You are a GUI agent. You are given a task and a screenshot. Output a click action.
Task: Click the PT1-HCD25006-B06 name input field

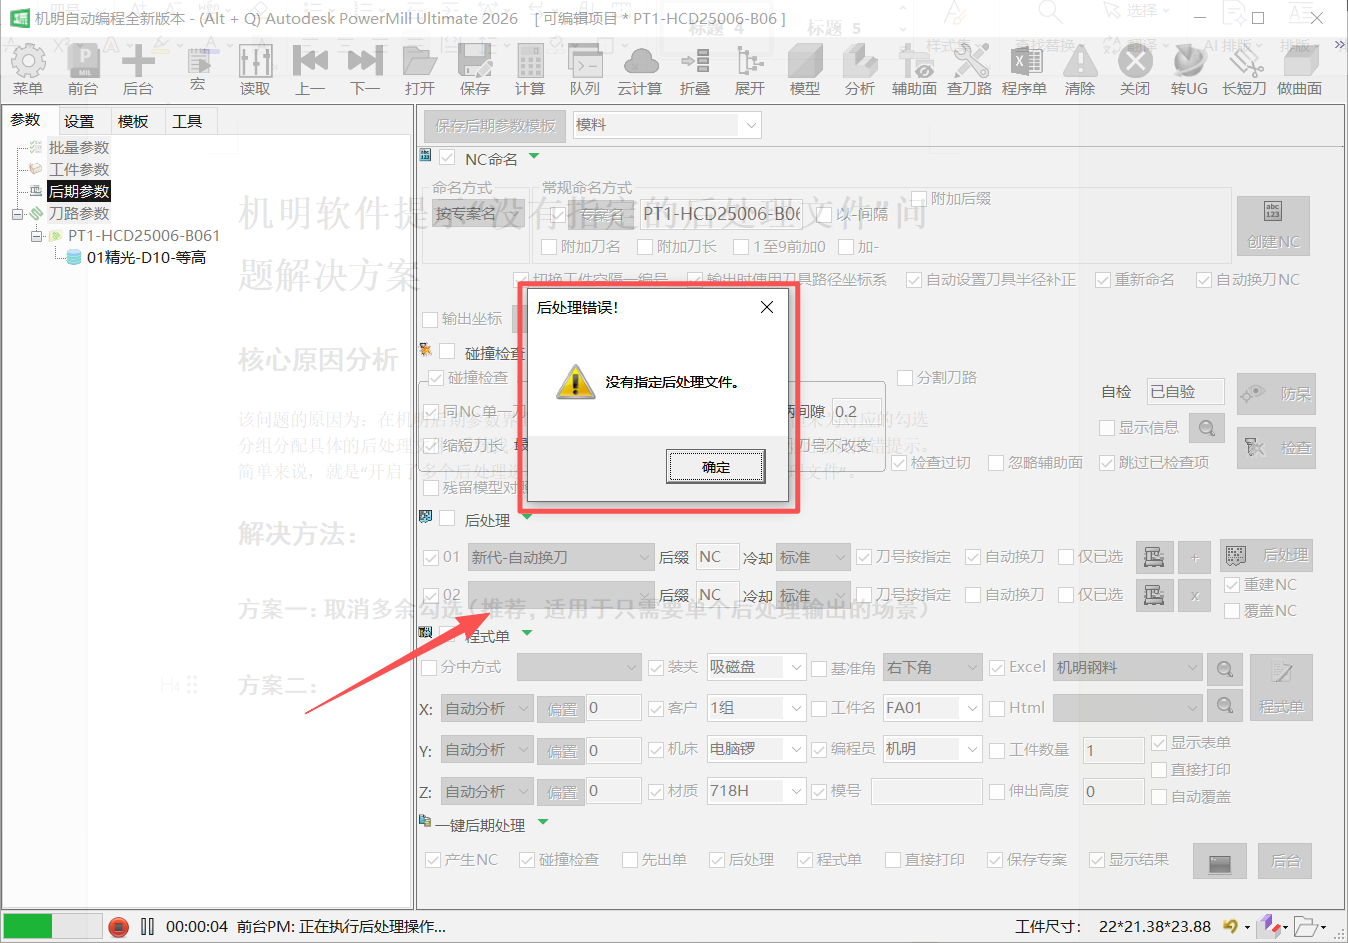point(721,214)
